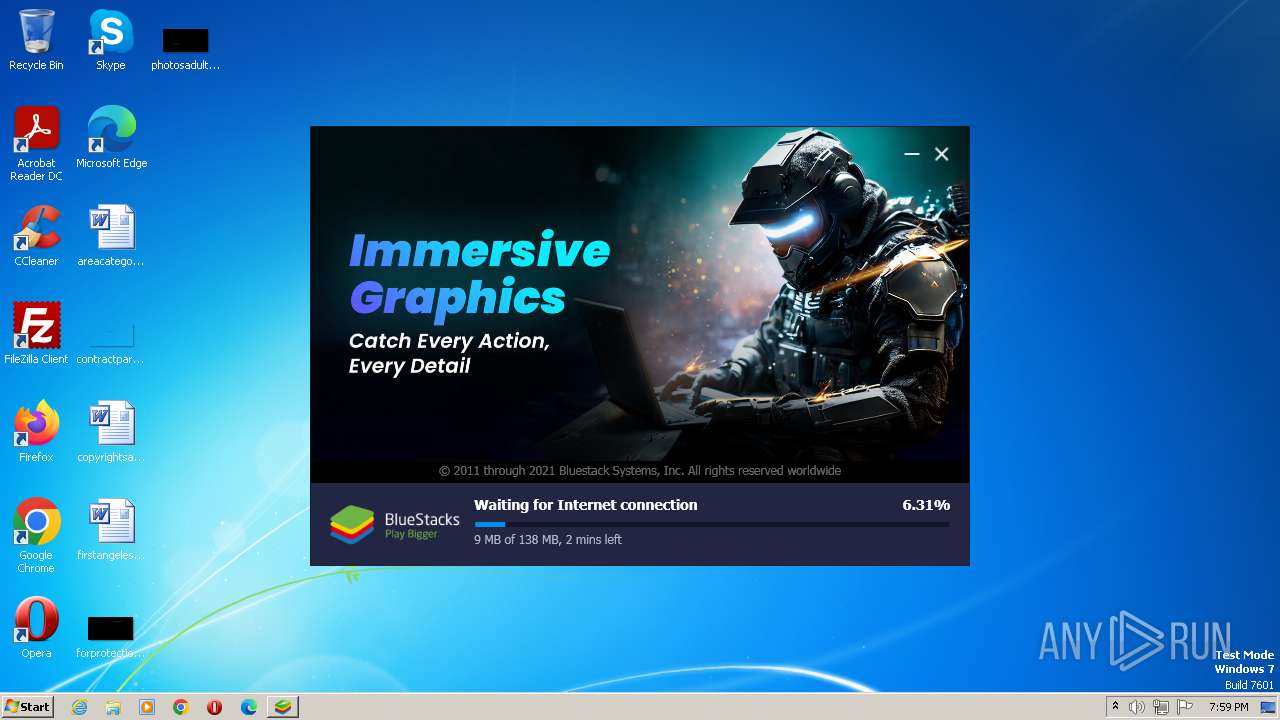Open Windows Explorer from taskbar
This screenshot has width=1280, height=720.
[113, 707]
